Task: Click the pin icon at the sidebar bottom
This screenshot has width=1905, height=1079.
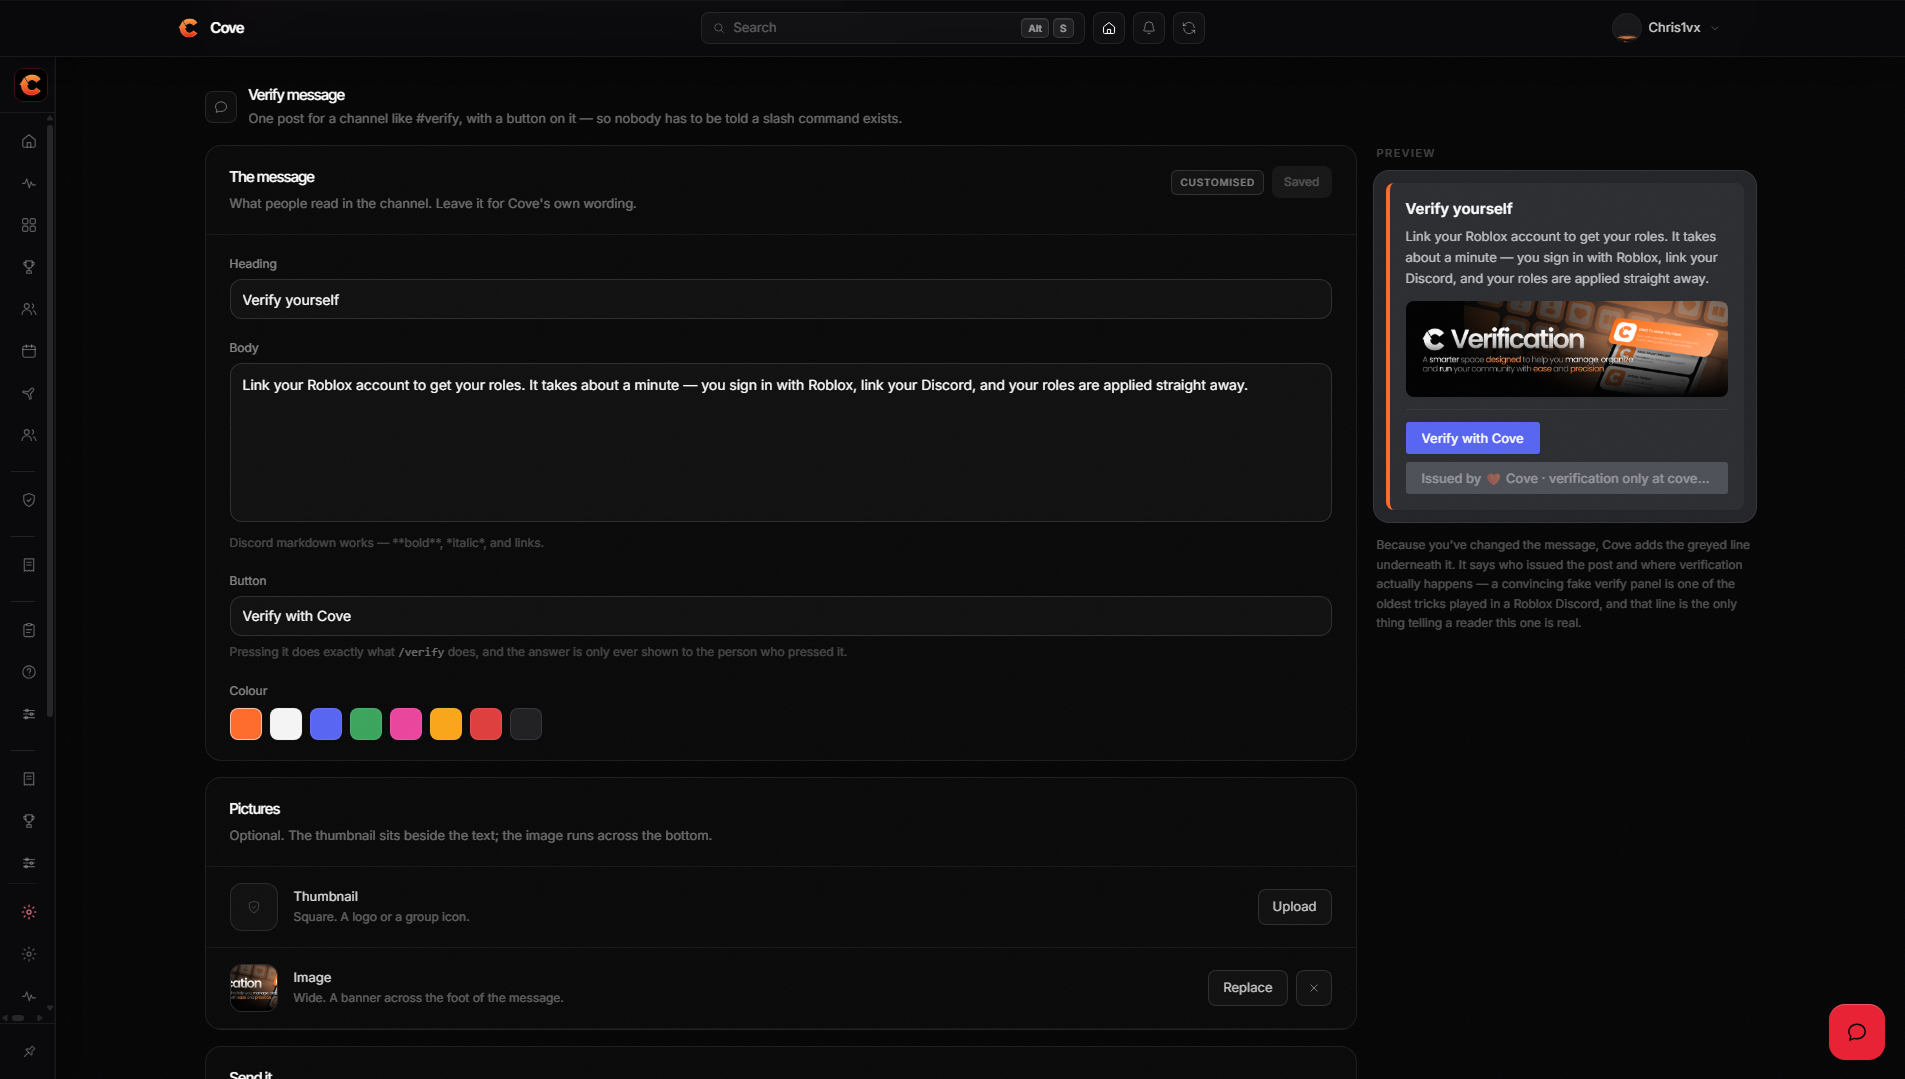Action: (29, 1051)
